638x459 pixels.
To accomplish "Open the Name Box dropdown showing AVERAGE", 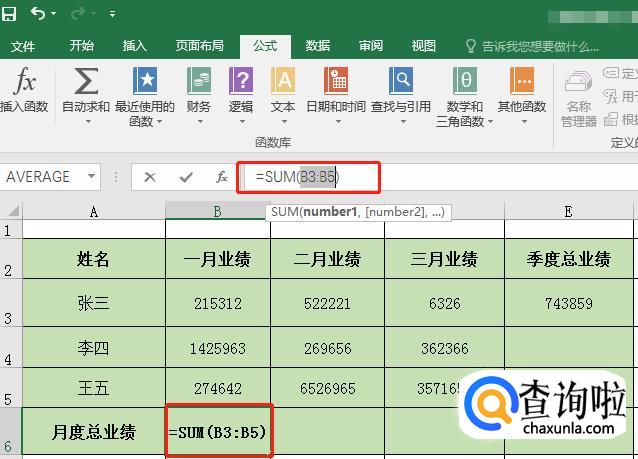I will [x=92, y=176].
